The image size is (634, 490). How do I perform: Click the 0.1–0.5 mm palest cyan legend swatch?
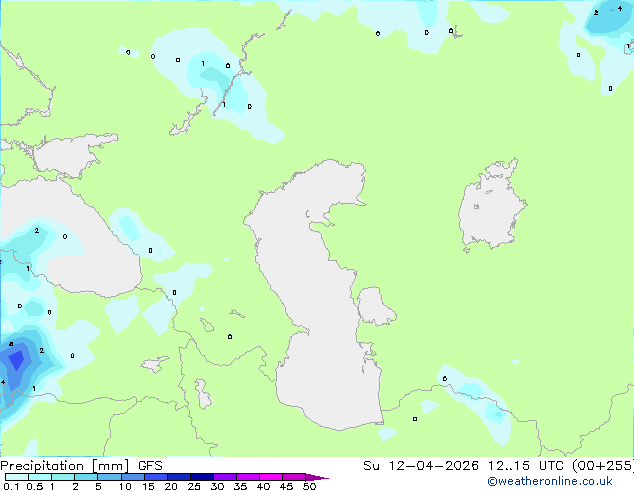click(17, 477)
